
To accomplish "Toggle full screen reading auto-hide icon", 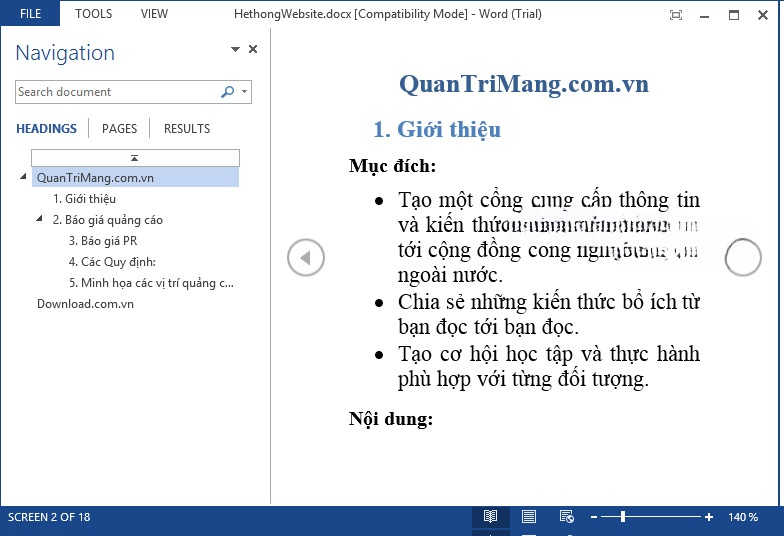I will pyautogui.click(x=676, y=15).
